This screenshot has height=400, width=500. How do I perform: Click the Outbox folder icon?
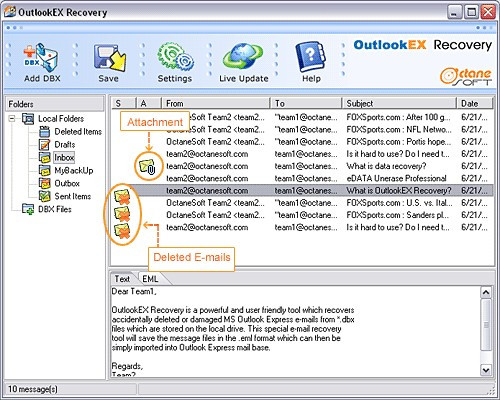pos(44,183)
